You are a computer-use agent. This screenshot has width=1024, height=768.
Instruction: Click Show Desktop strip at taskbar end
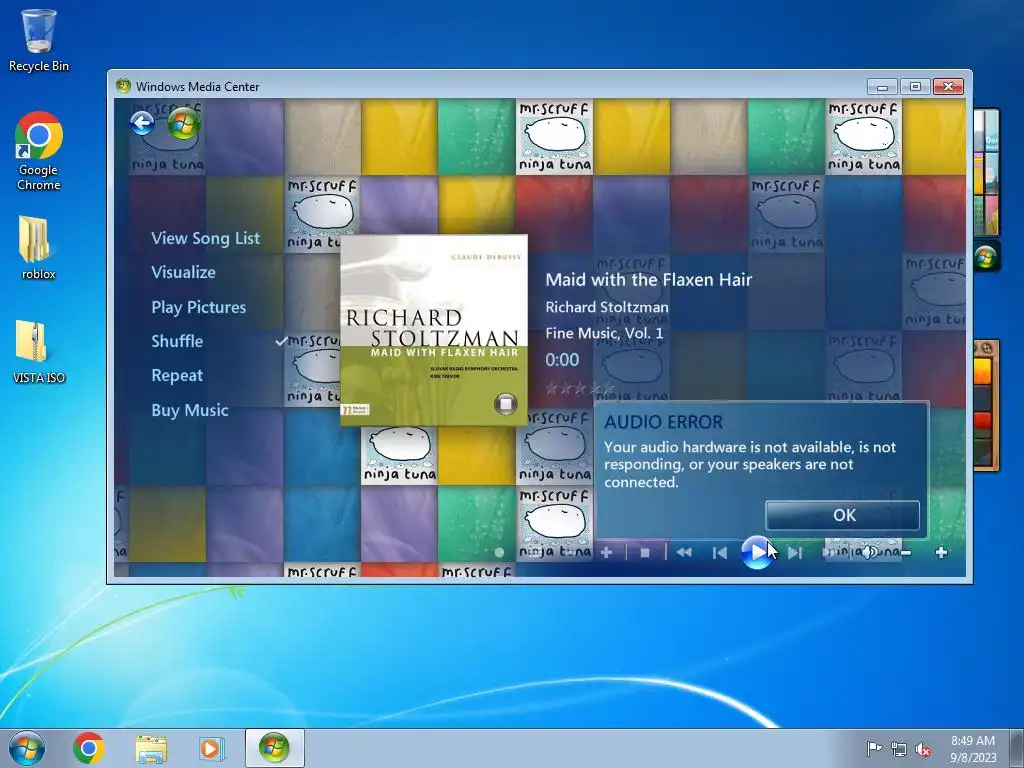coord(1017,748)
